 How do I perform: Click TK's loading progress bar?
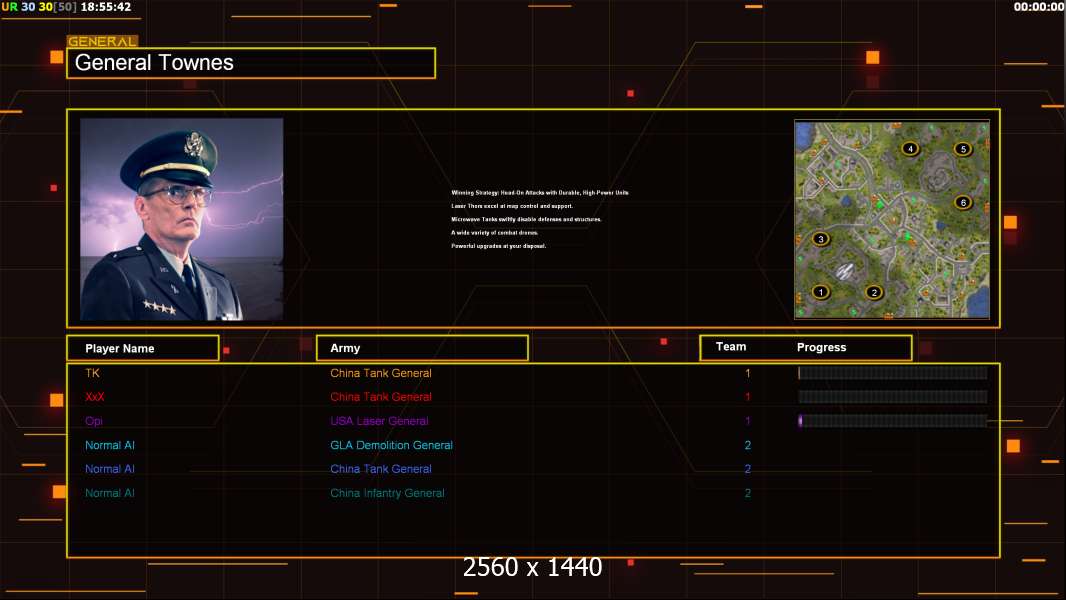[x=893, y=372]
